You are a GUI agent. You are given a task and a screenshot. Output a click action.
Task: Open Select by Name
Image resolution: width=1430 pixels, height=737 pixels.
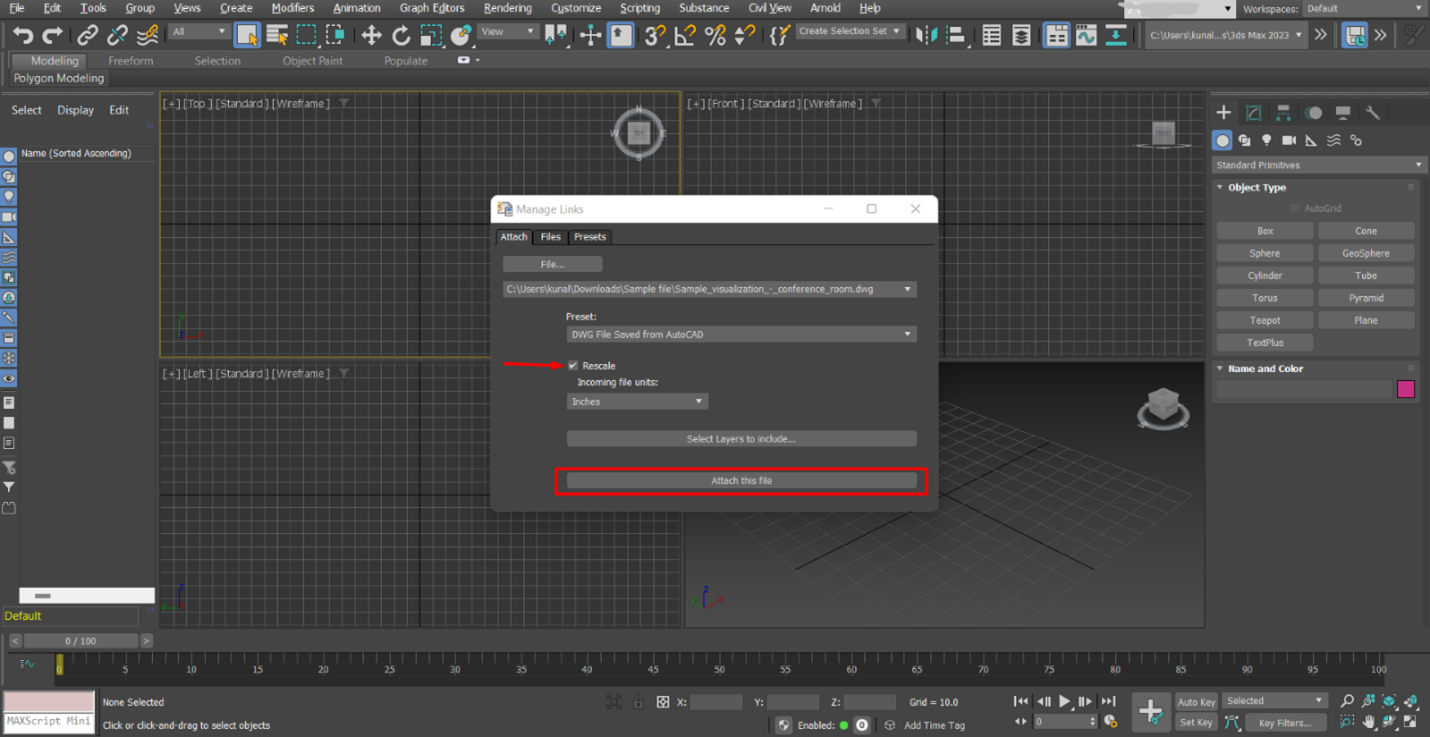[276, 34]
